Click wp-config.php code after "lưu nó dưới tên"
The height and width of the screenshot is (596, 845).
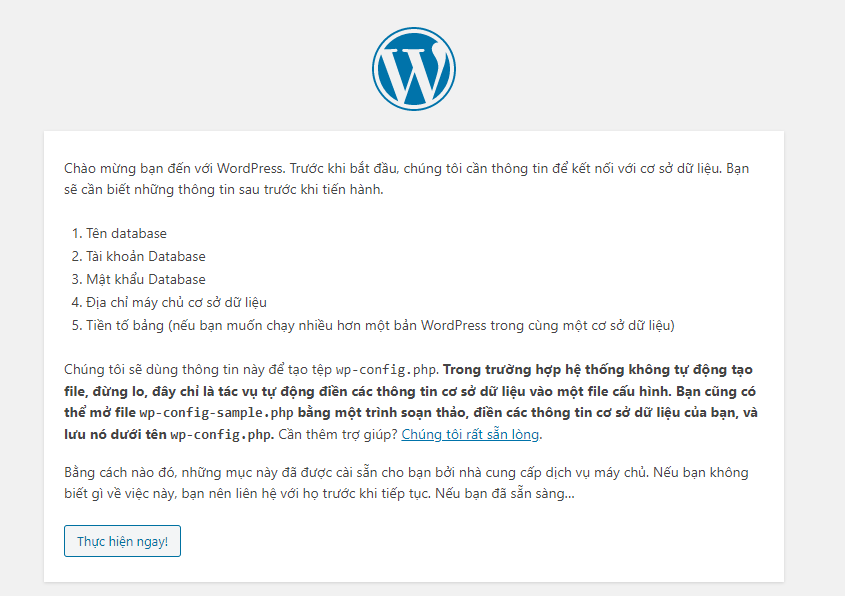click(222, 434)
